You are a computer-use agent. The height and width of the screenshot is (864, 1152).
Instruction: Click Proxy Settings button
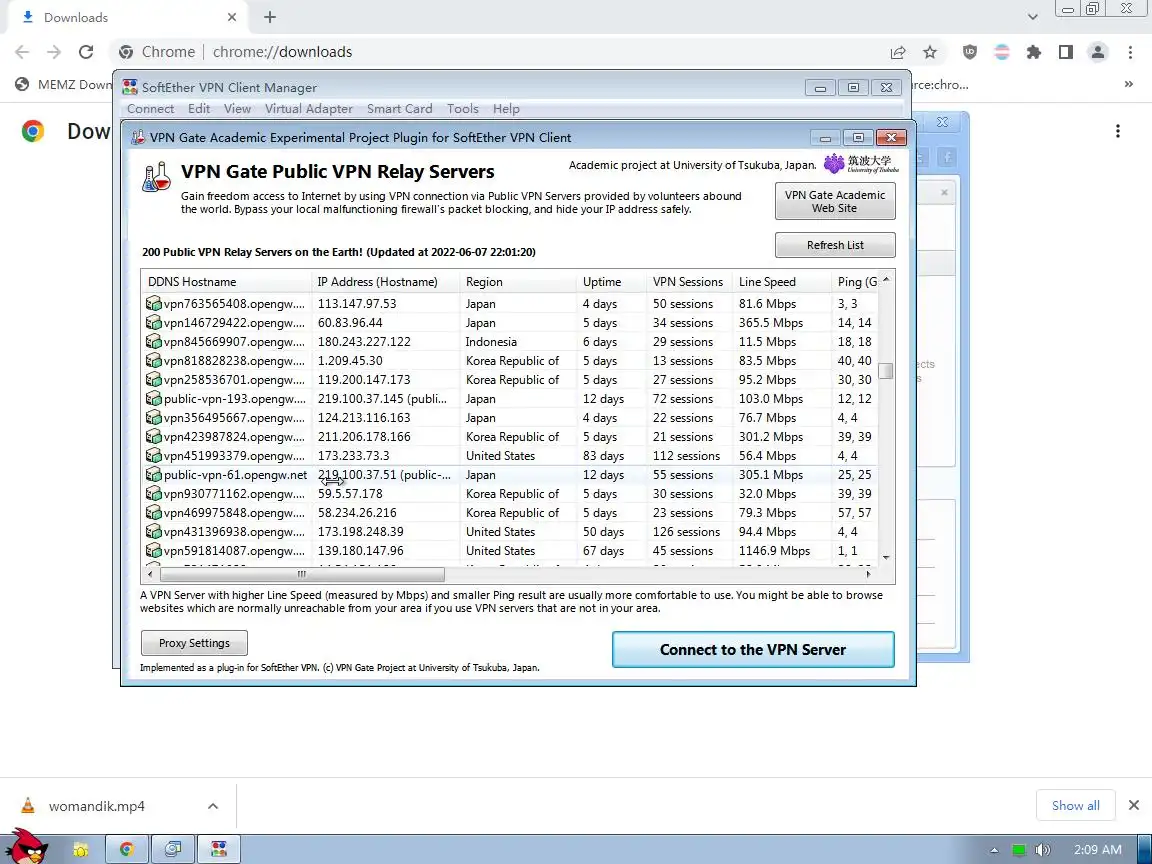tap(194, 643)
